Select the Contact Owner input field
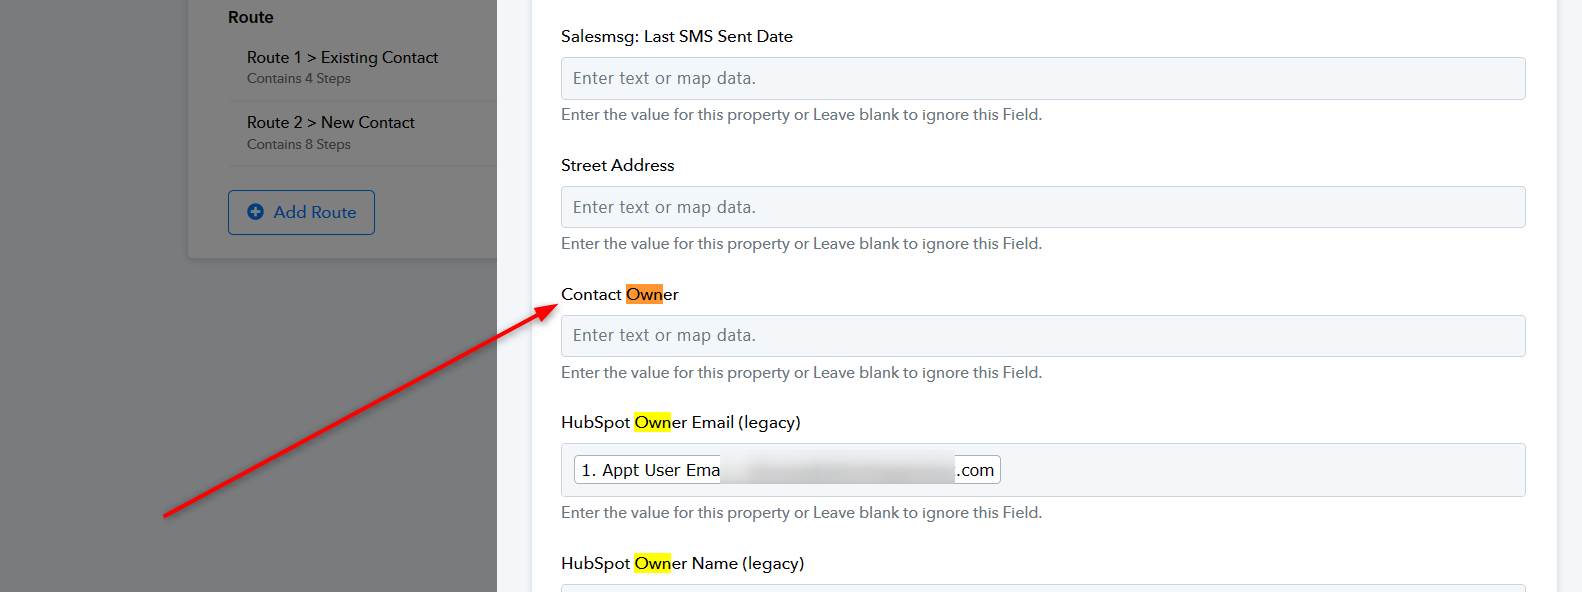1582x592 pixels. pos(1043,336)
